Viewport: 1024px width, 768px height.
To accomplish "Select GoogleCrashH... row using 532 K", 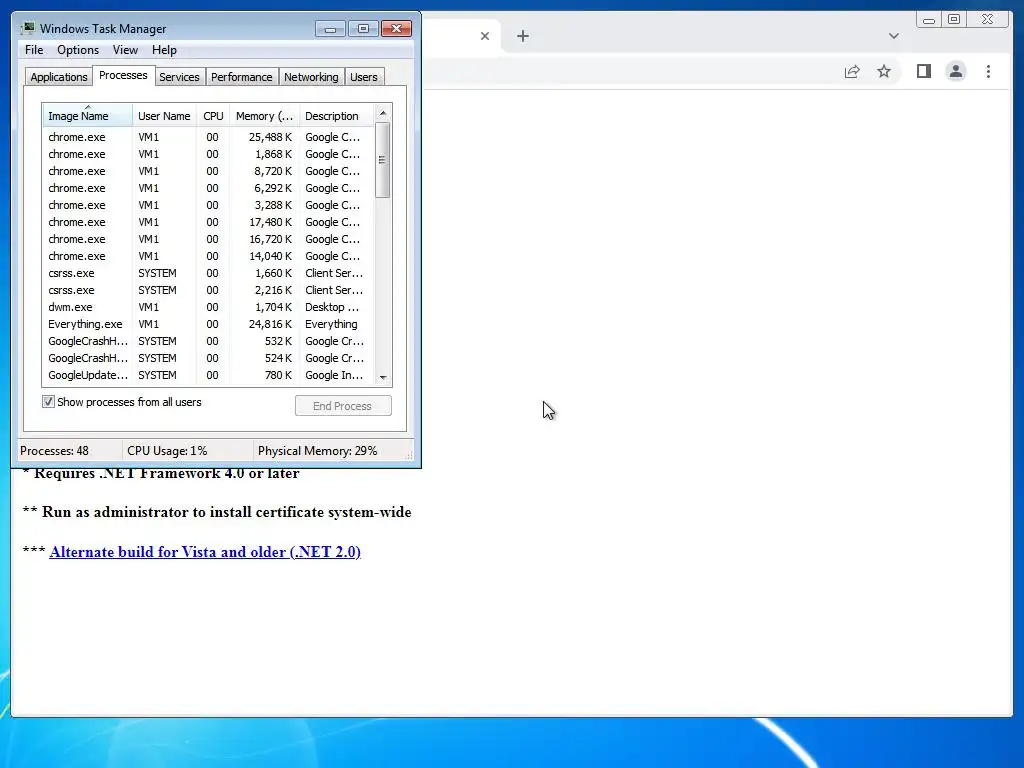I will (209, 341).
